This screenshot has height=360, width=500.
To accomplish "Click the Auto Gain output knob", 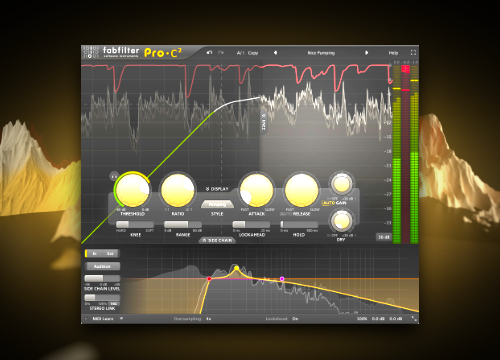I will pos(342,184).
